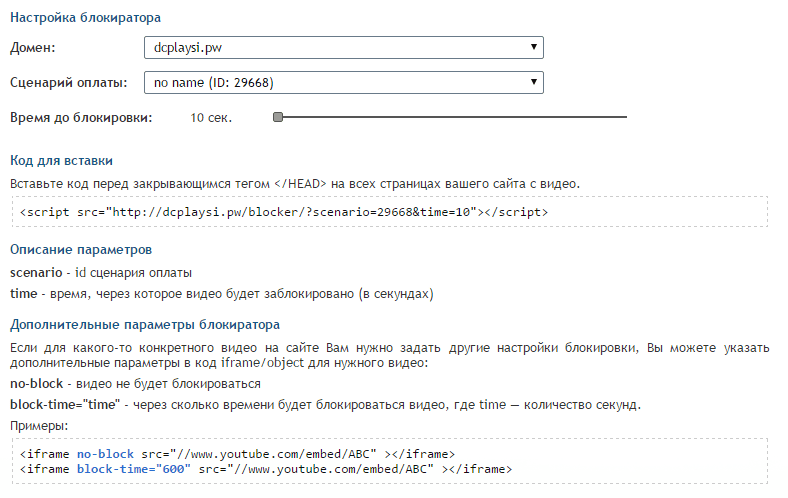The height and width of the screenshot is (498, 788).
Task: Click the blocking time slider track
Action: point(450,117)
